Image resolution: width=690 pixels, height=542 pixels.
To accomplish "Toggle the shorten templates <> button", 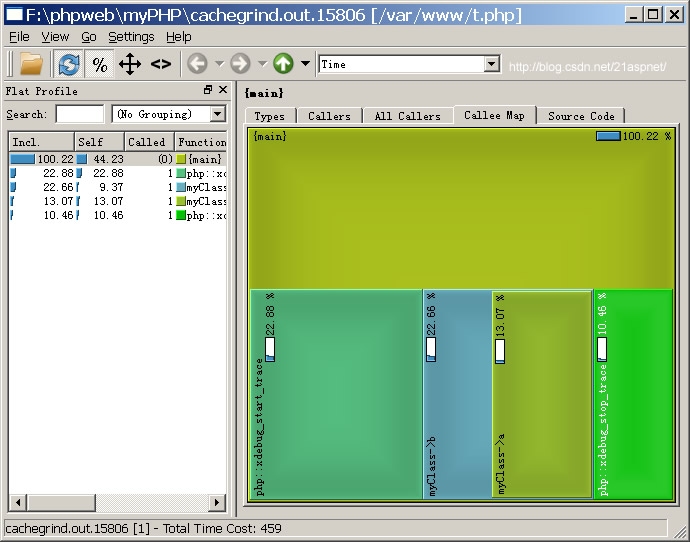I will tap(161, 64).
